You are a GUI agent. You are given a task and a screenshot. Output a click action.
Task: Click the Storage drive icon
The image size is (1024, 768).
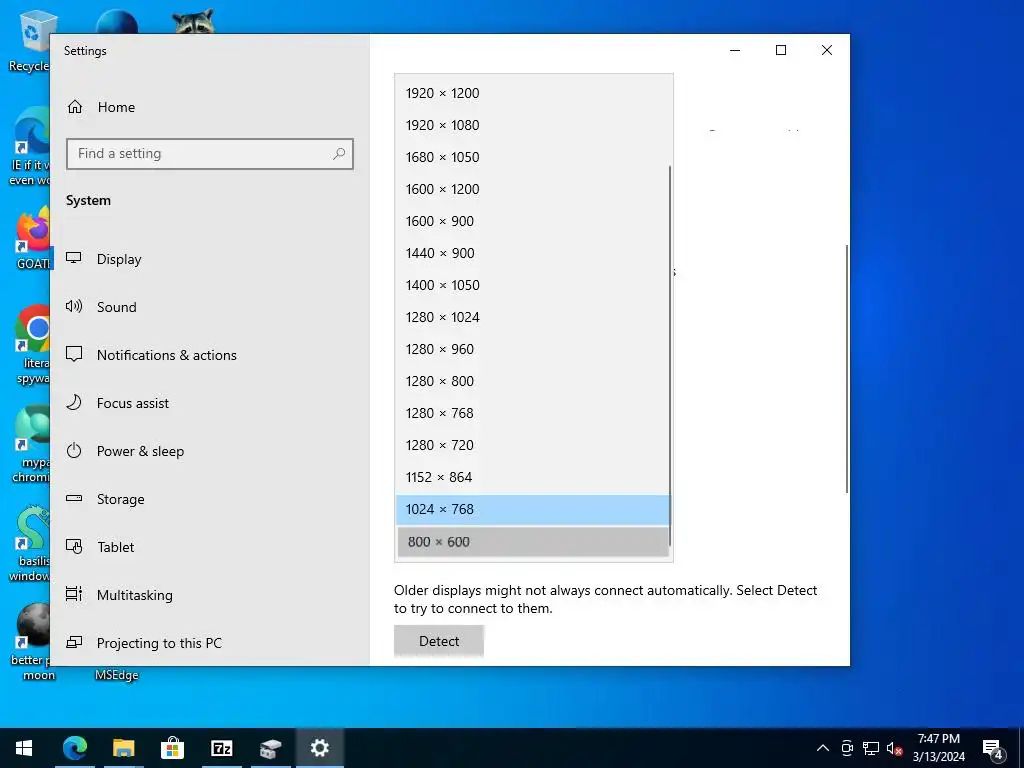pos(74,498)
